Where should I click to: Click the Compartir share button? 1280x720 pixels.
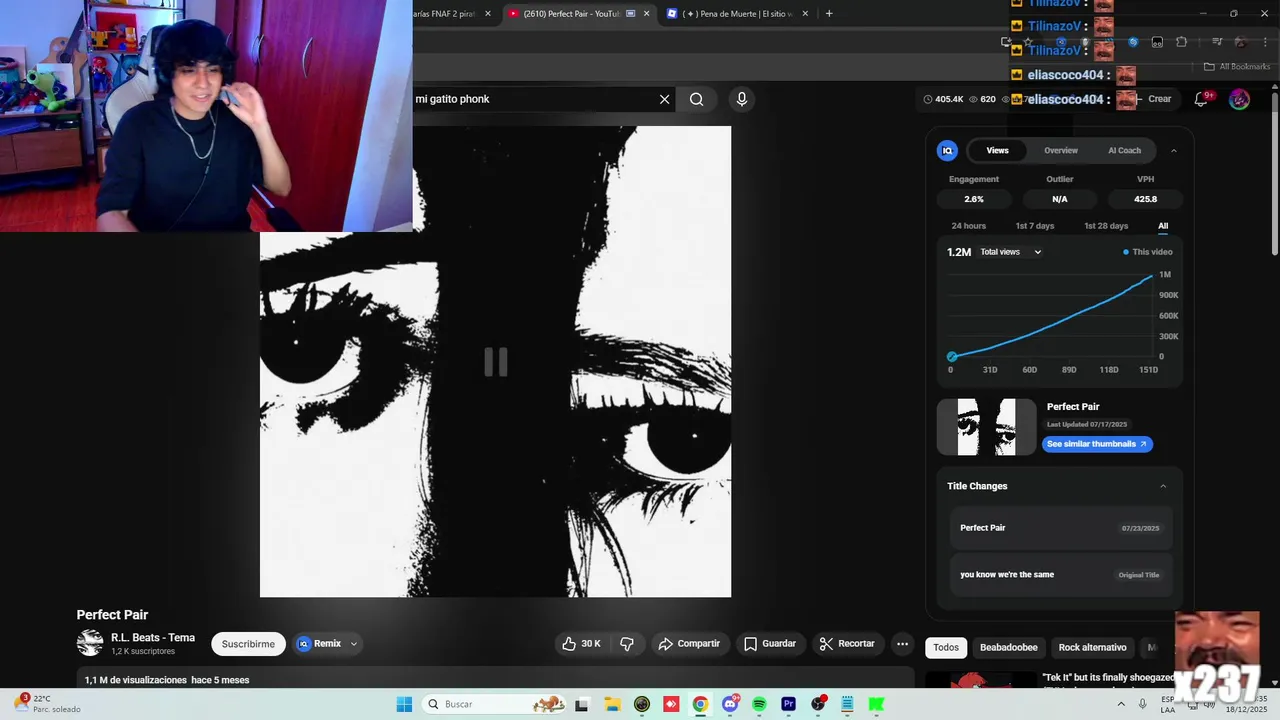689,644
